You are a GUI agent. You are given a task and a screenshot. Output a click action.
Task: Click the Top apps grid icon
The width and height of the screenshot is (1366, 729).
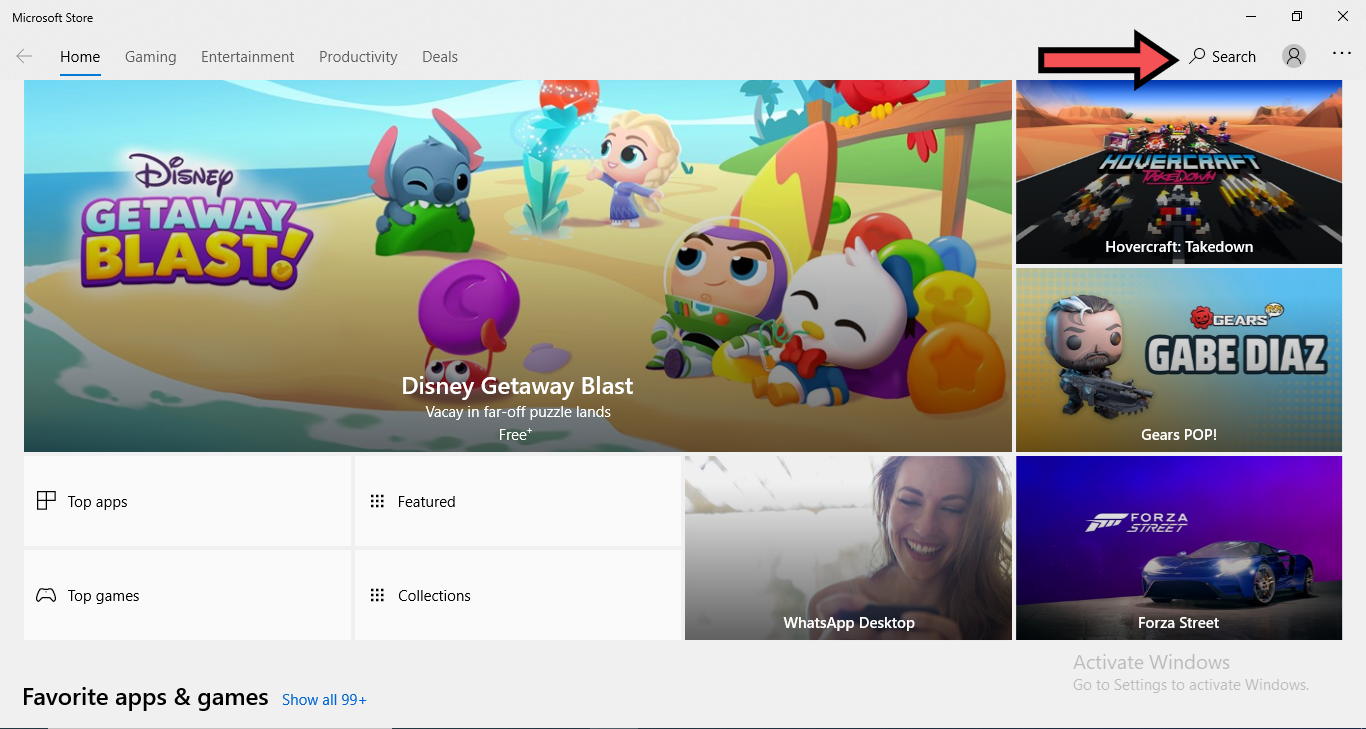click(46, 501)
